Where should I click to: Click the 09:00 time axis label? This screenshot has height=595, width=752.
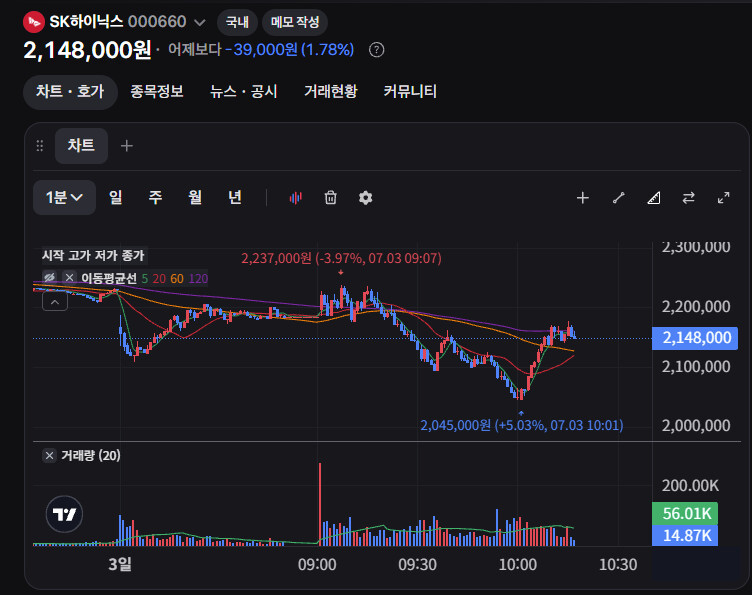click(317, 564)
